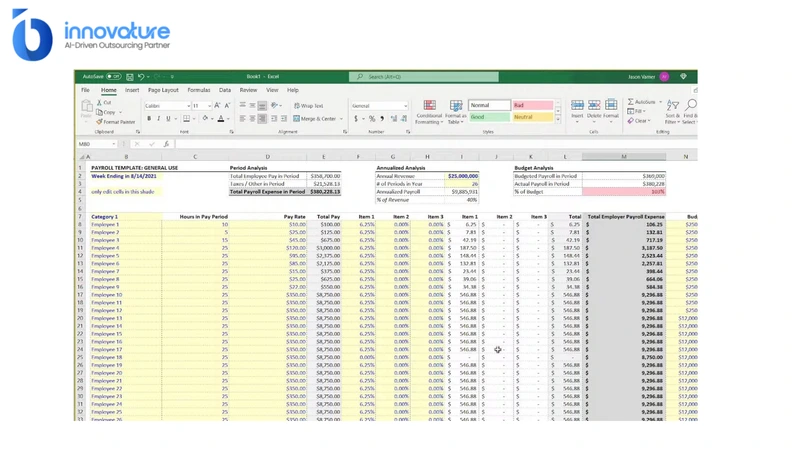
Task: Apply the Neutral cell style swatch
Action: [533, 117]
